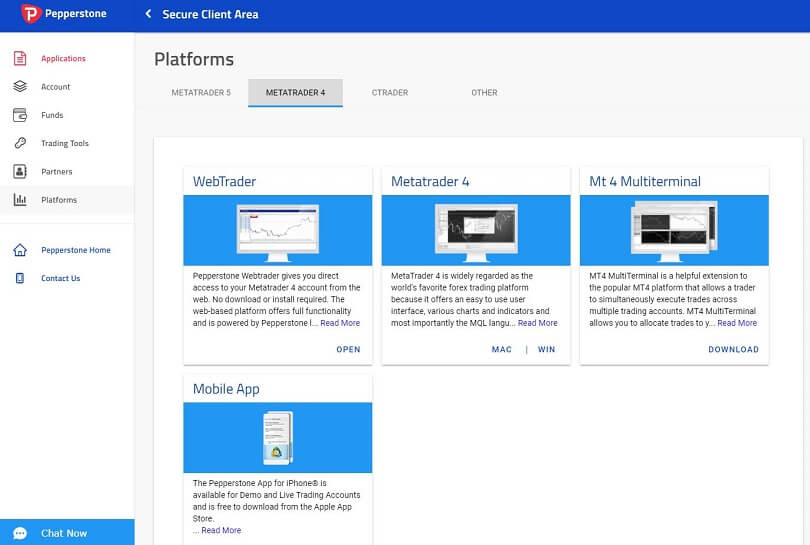Click the Pepperstone Home house icon

(x=20, y=250)
